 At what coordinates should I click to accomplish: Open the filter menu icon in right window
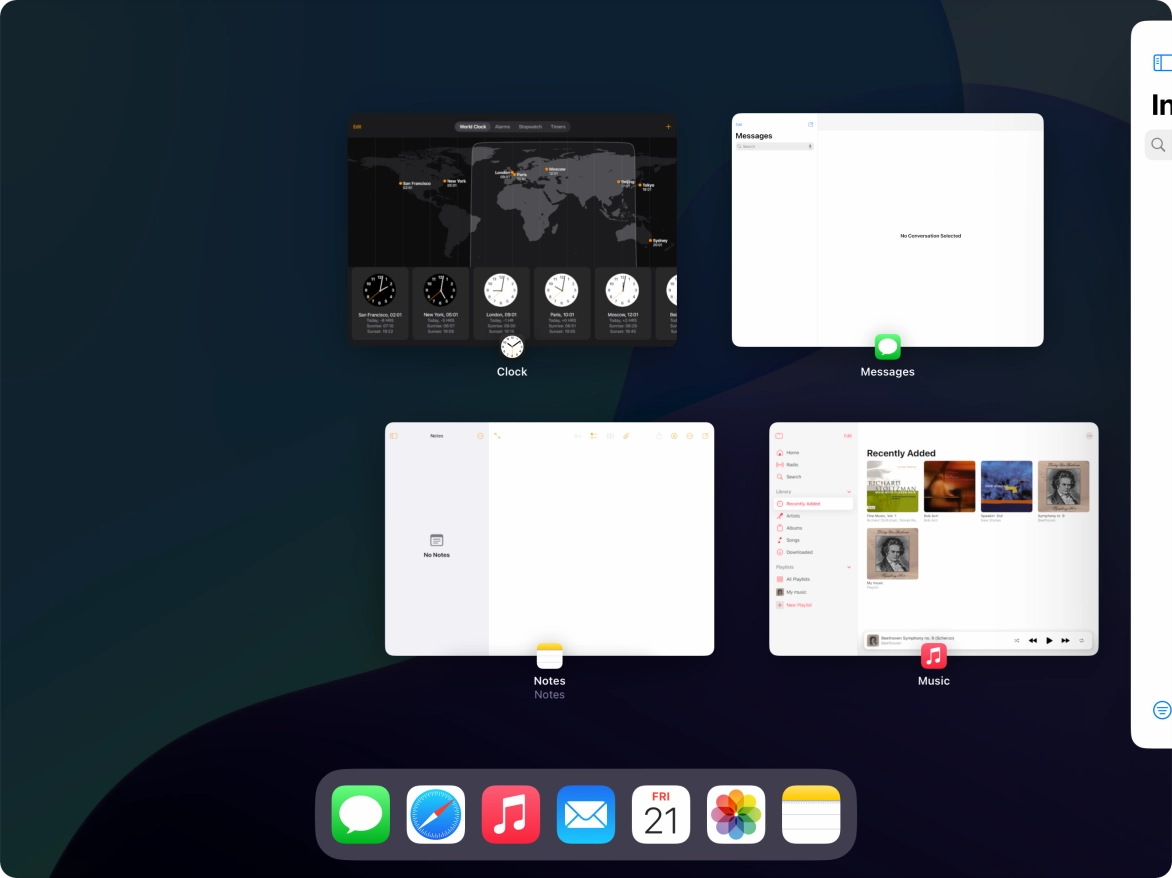[1161, 710]
